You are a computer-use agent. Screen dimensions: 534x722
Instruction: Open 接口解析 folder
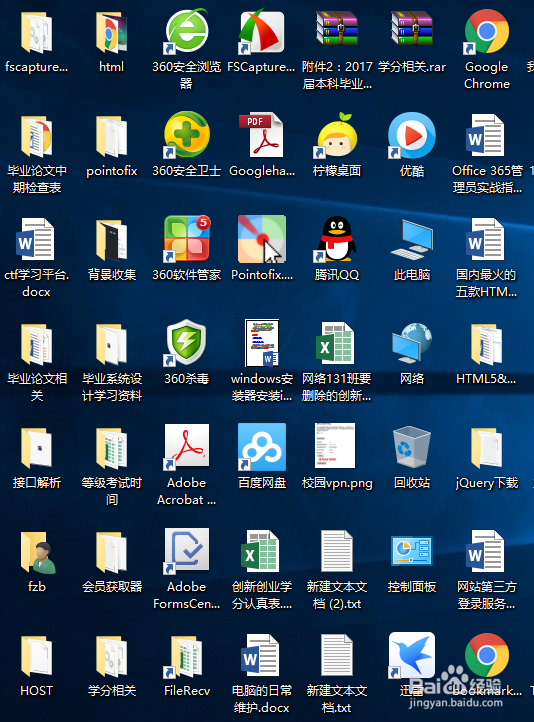[x=36, y=449]
